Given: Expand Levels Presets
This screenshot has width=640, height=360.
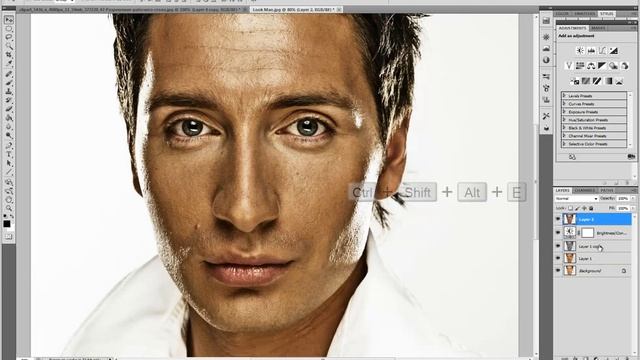Looking at the screenshot, I should 564,96.
